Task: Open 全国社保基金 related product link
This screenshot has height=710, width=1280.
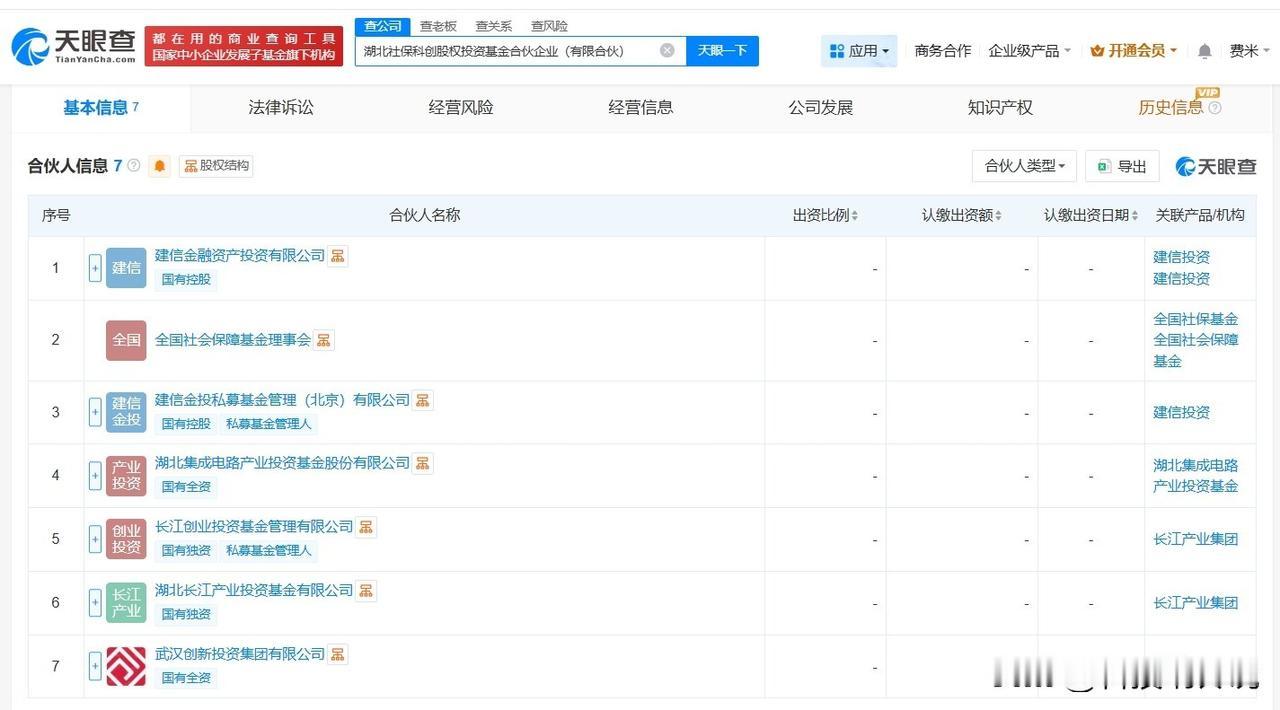Action: 1196,319
